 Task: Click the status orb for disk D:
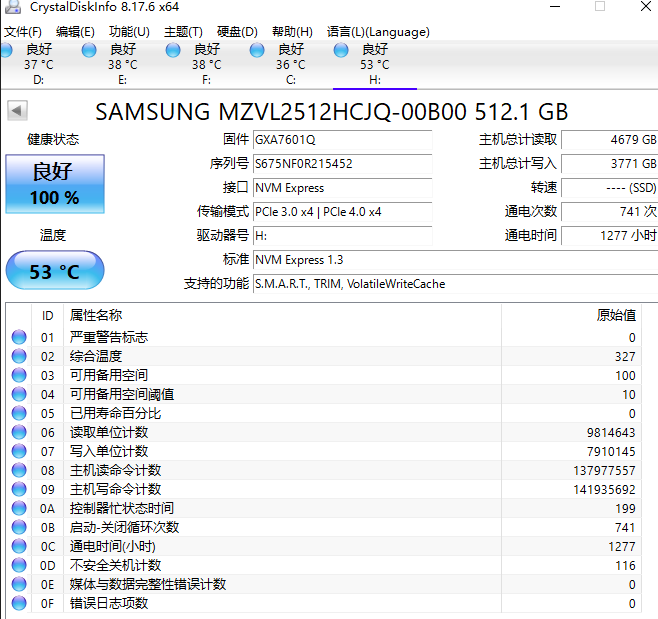click(6, 50)
